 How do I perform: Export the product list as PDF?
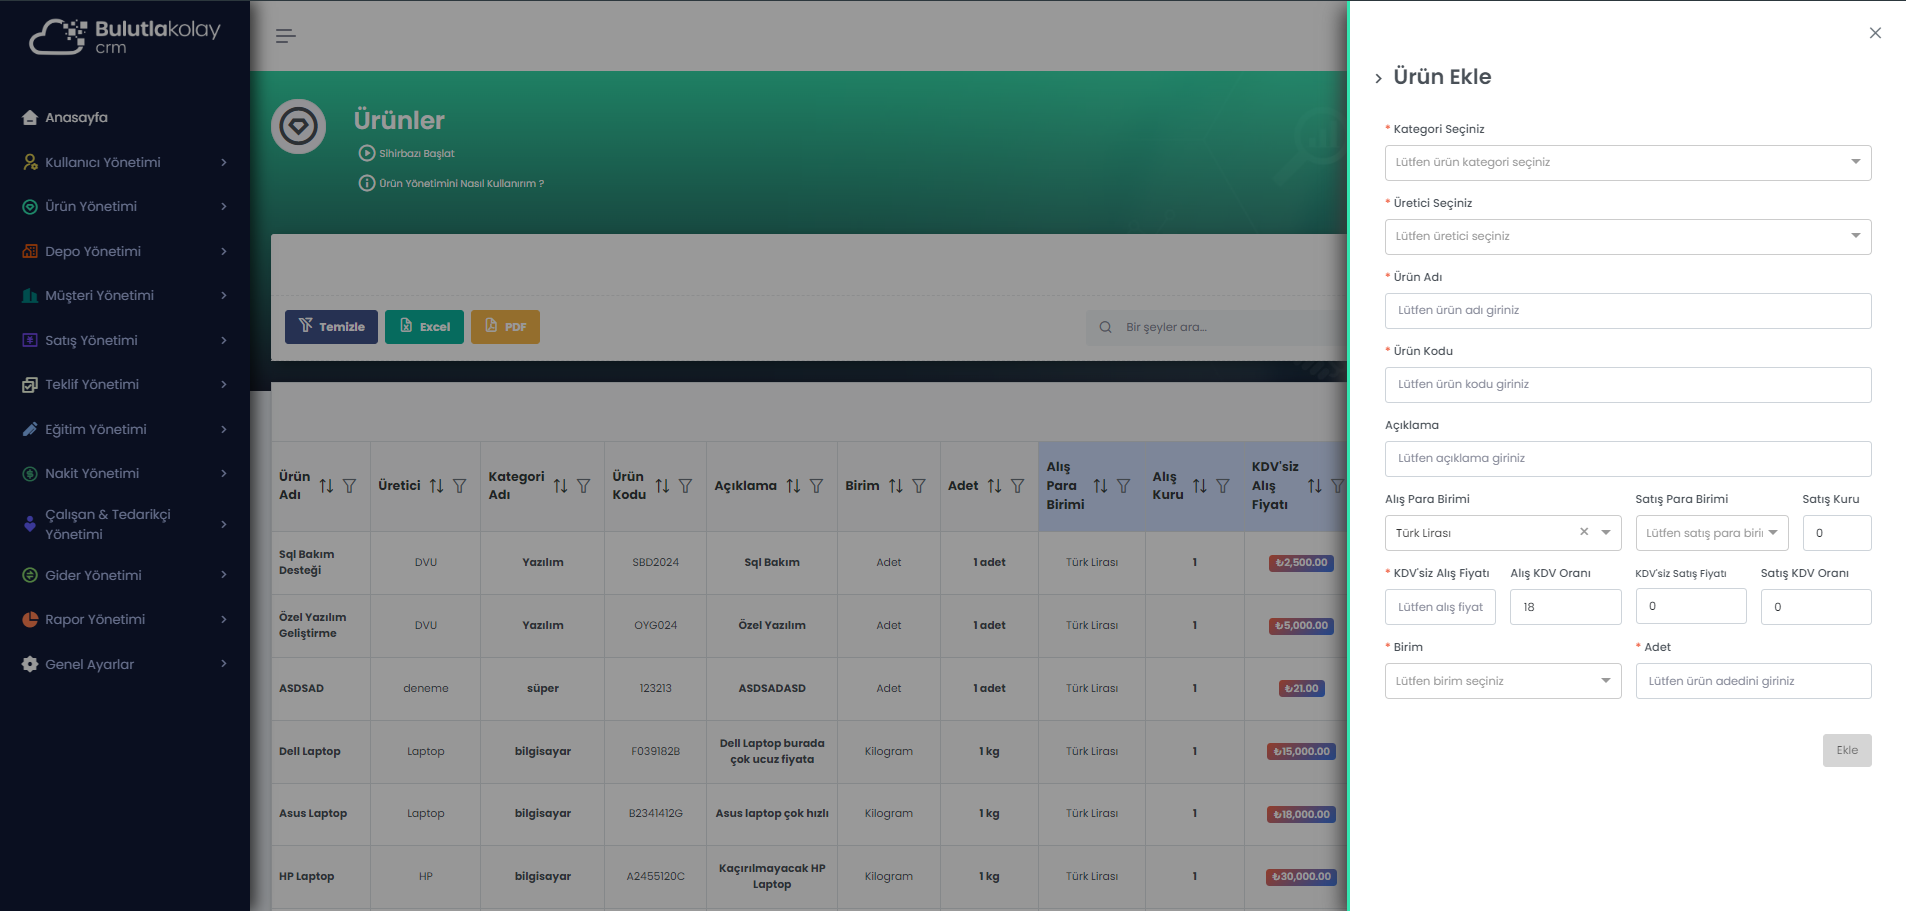pos(505,326)
